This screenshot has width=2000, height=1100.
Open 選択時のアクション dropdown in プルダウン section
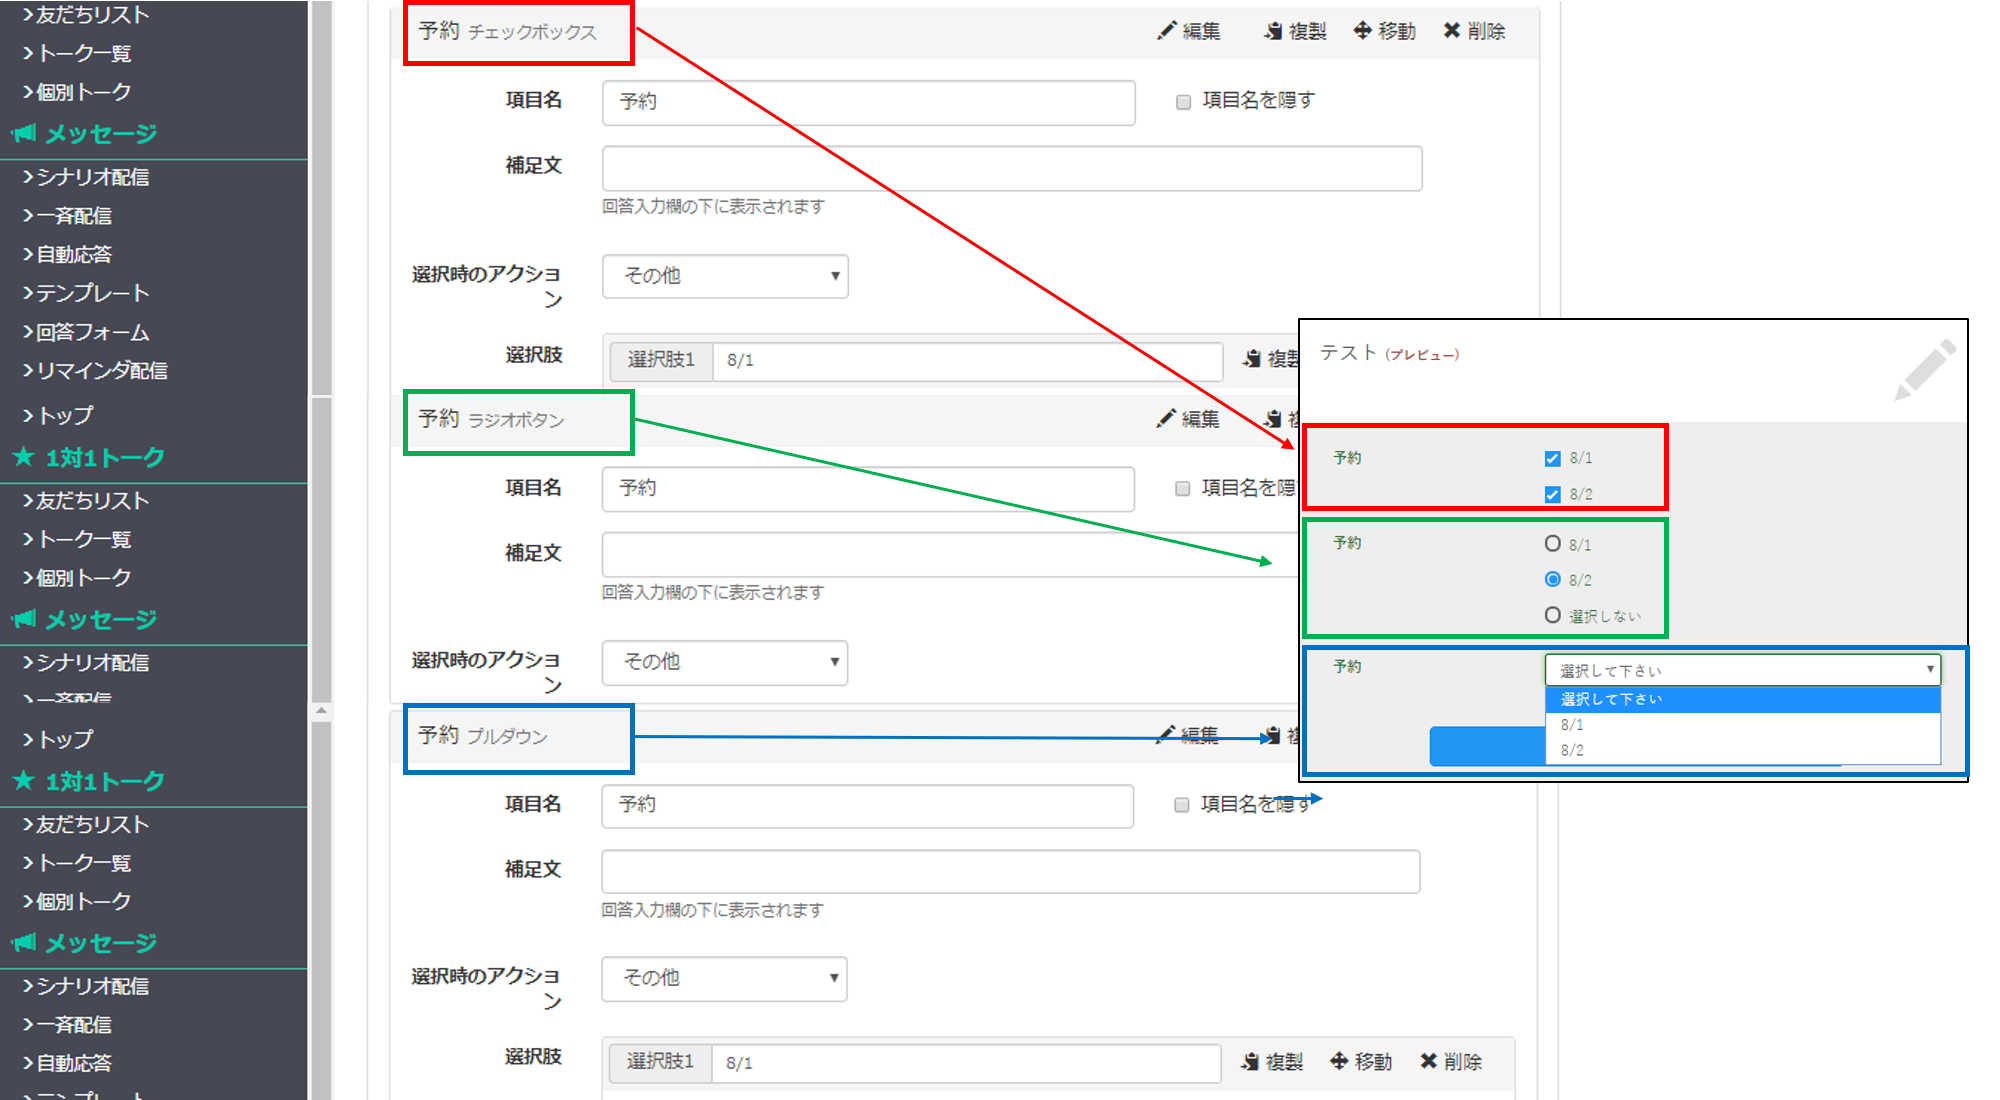pyautogui.click(x=724, y=978)
